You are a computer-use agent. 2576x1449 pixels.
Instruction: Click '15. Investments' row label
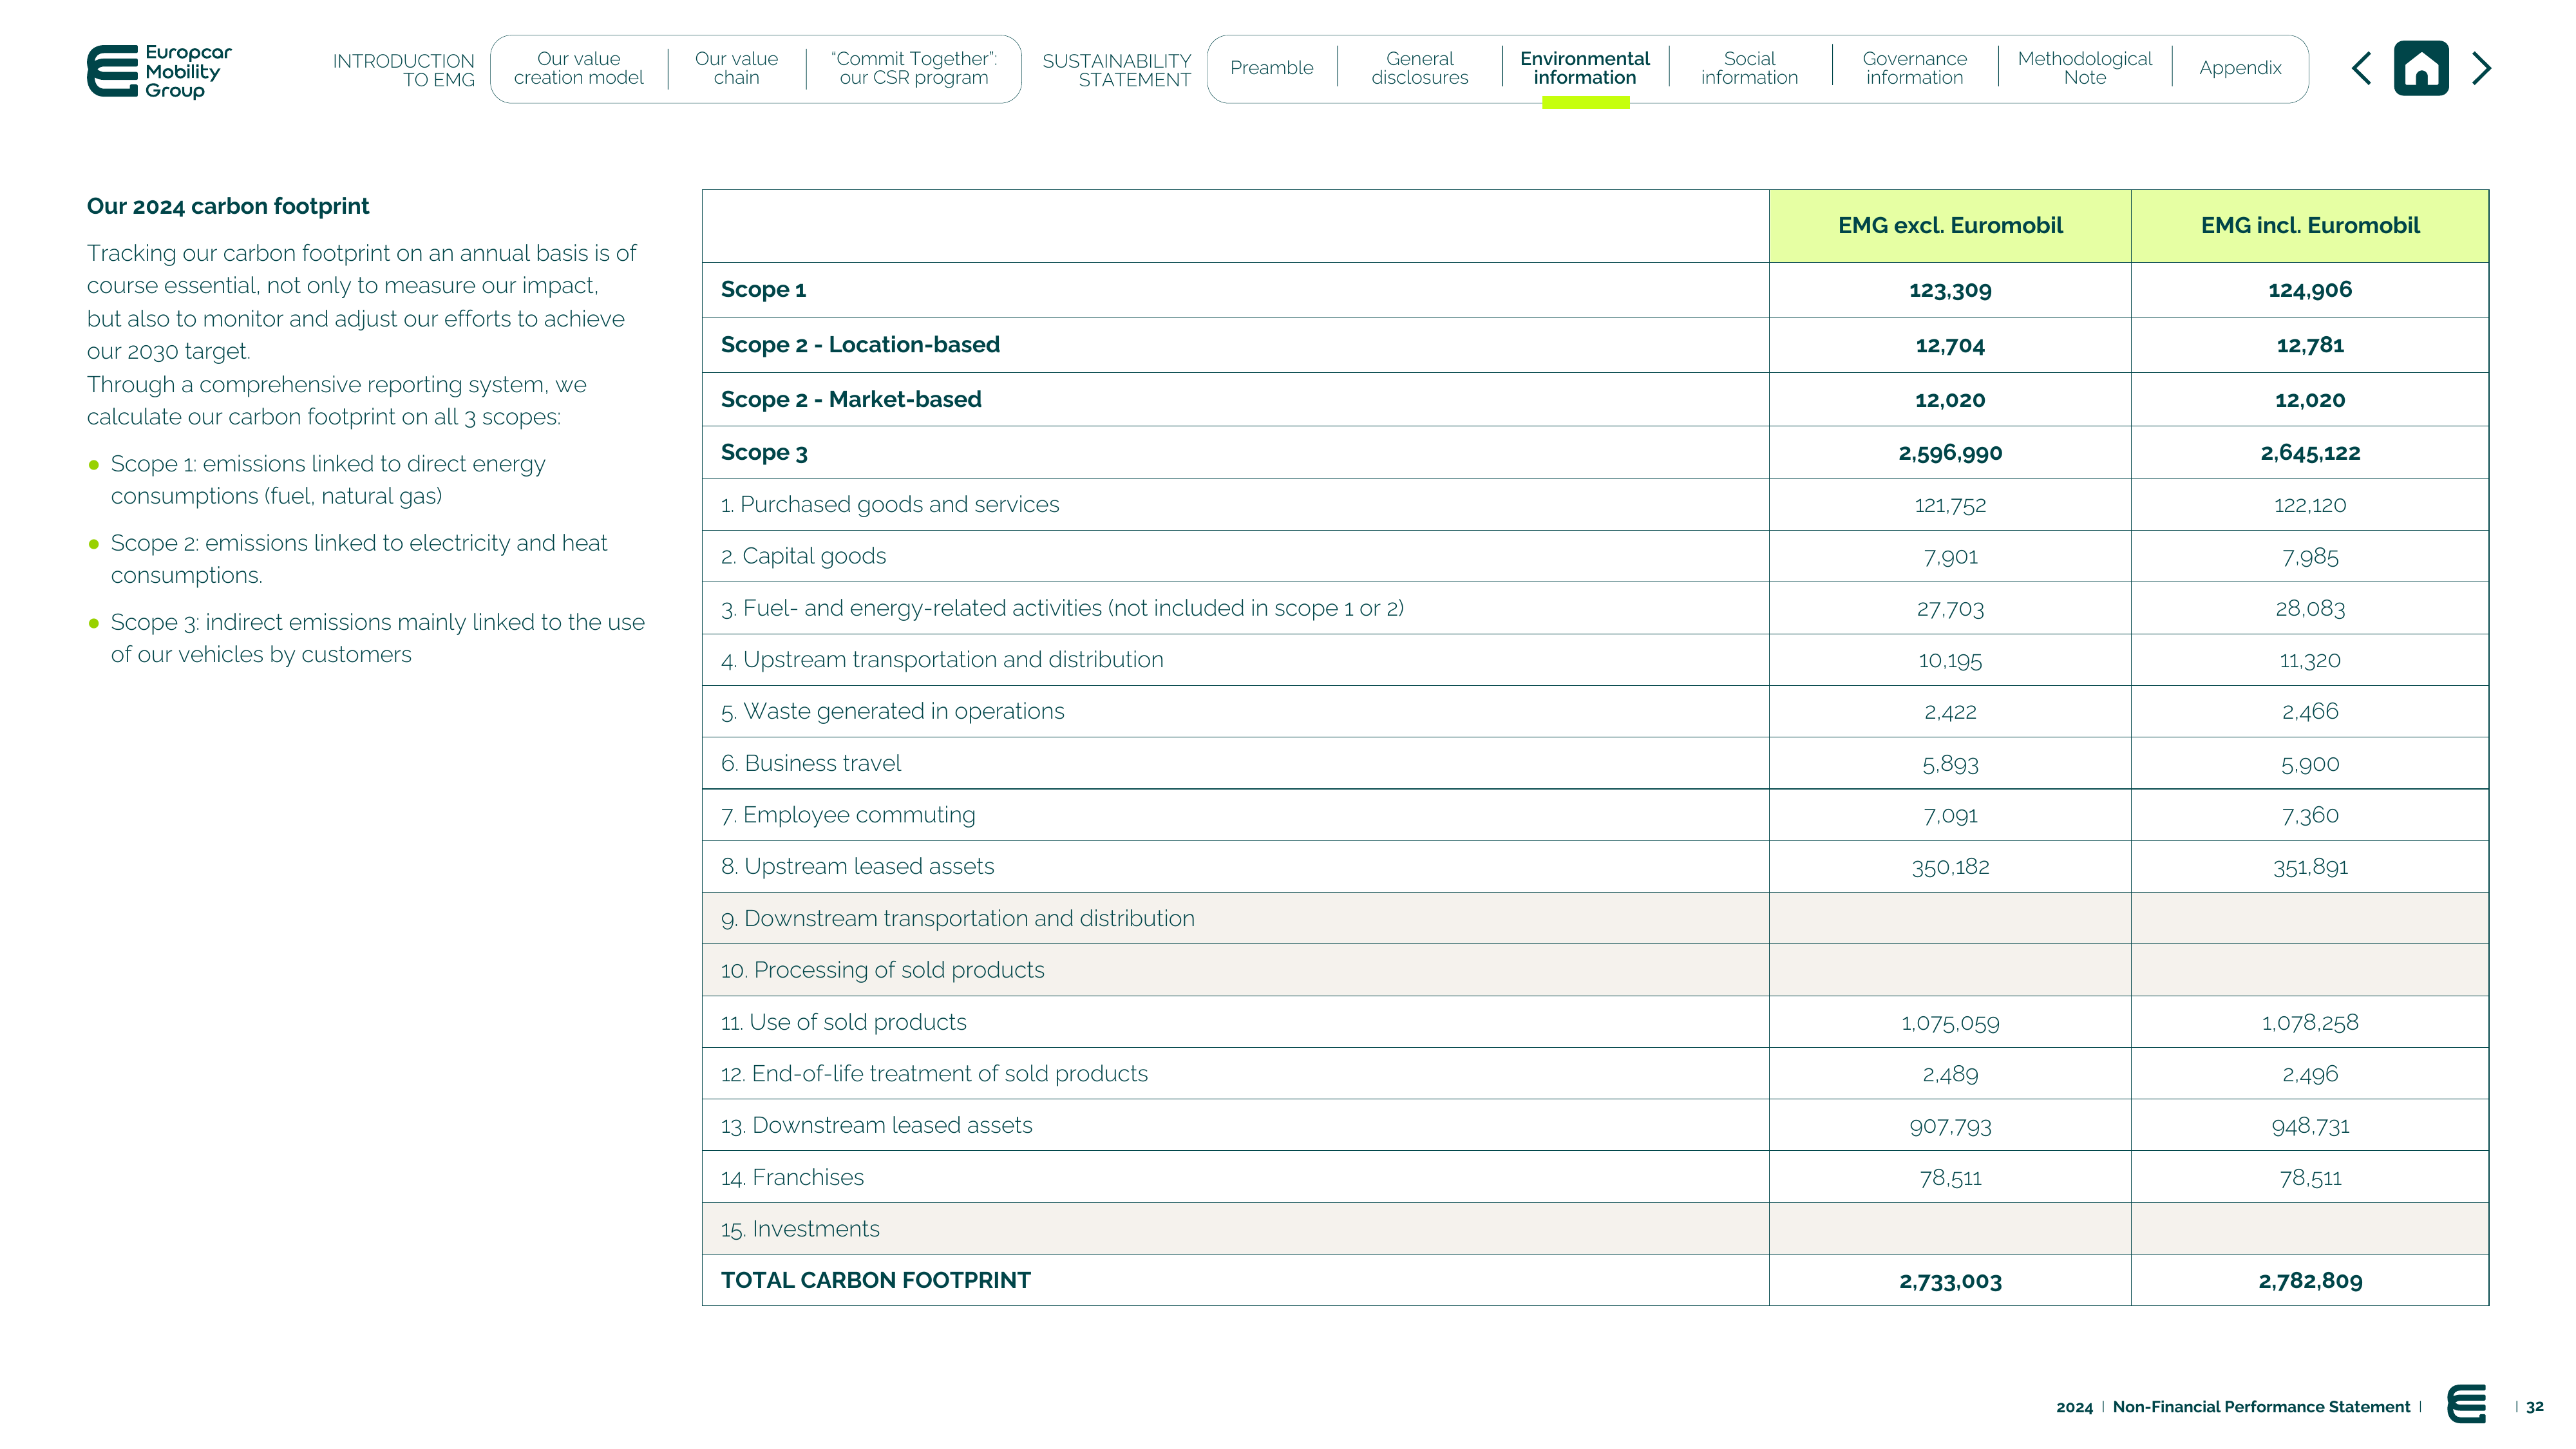click(800, 1229)
